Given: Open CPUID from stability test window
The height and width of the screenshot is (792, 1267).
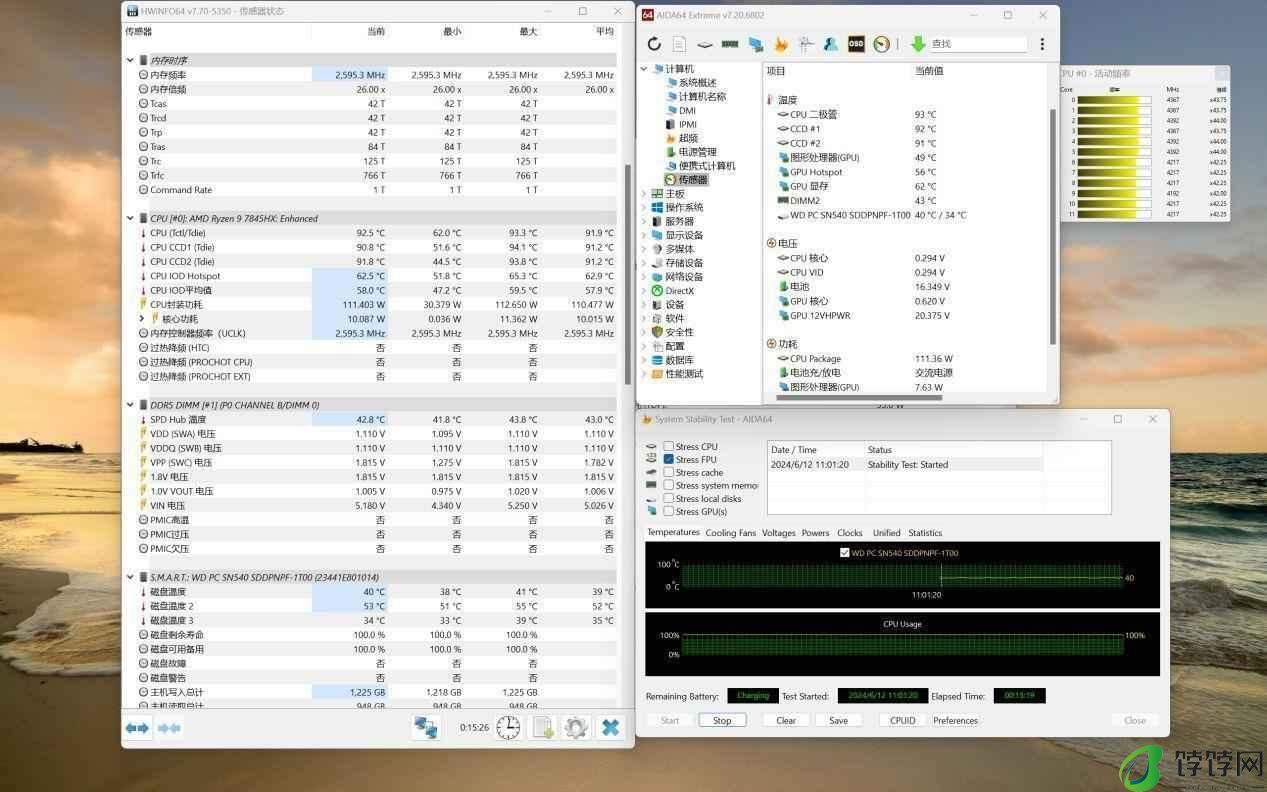Looking at the screenshot, I should coord(902,720).
